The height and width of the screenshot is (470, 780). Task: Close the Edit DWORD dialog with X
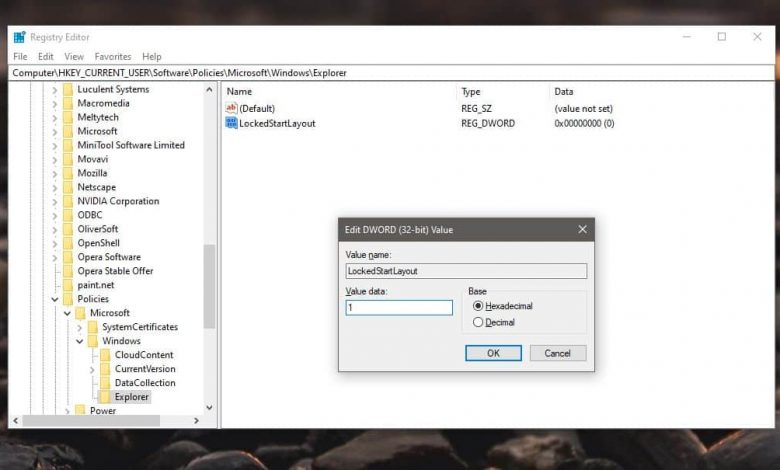583,229
